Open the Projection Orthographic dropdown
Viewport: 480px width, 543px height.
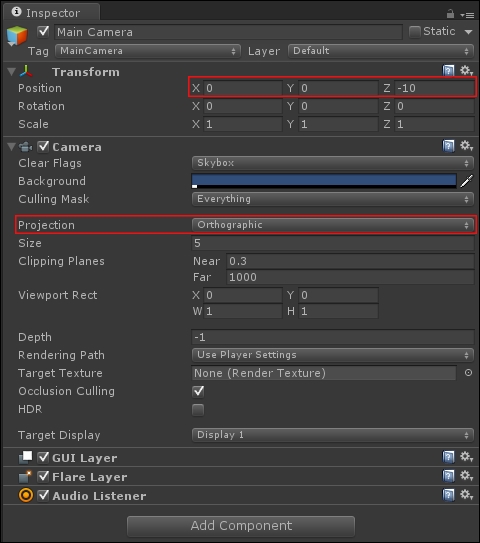(x=332, y=225)
